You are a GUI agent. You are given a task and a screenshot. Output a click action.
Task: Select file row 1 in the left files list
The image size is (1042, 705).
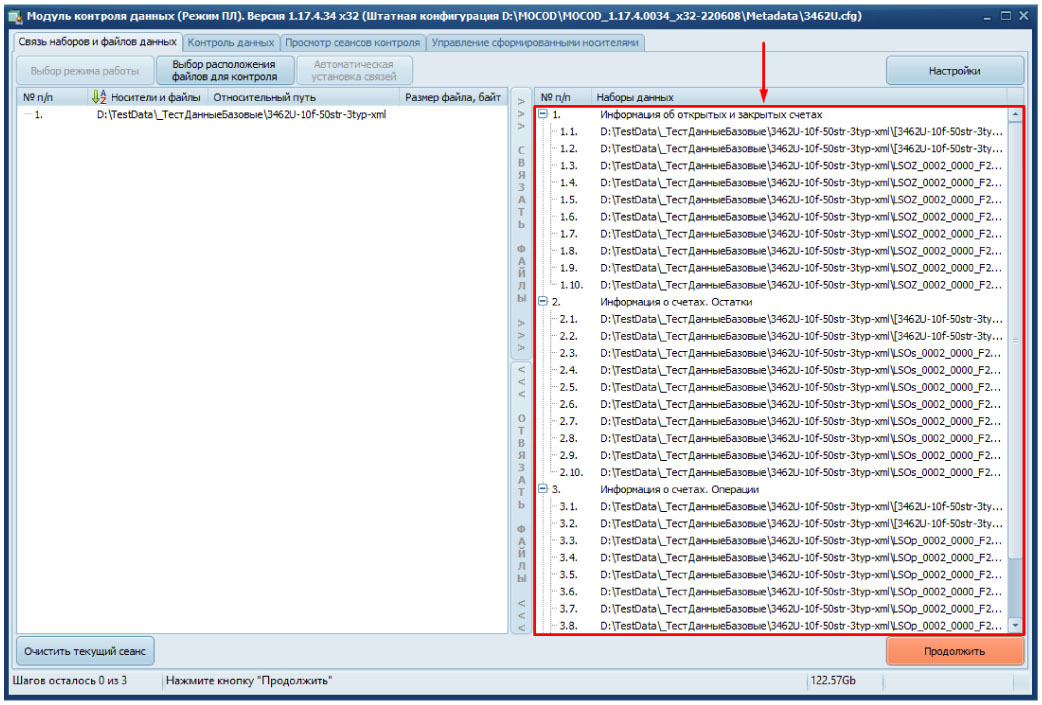(240, 115)
